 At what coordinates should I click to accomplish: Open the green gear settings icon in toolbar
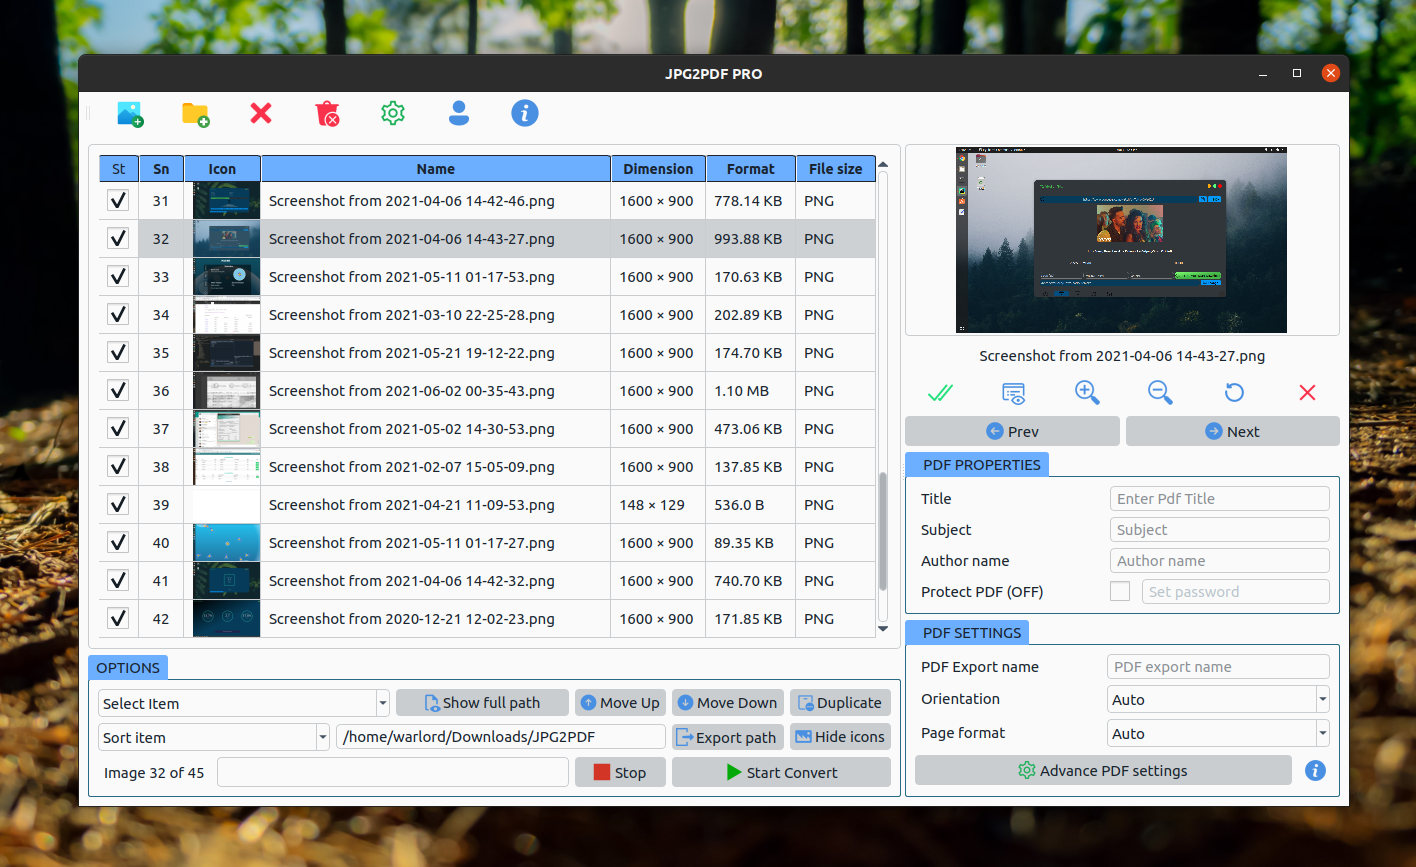pyautogui.click(x=393, y=113)
